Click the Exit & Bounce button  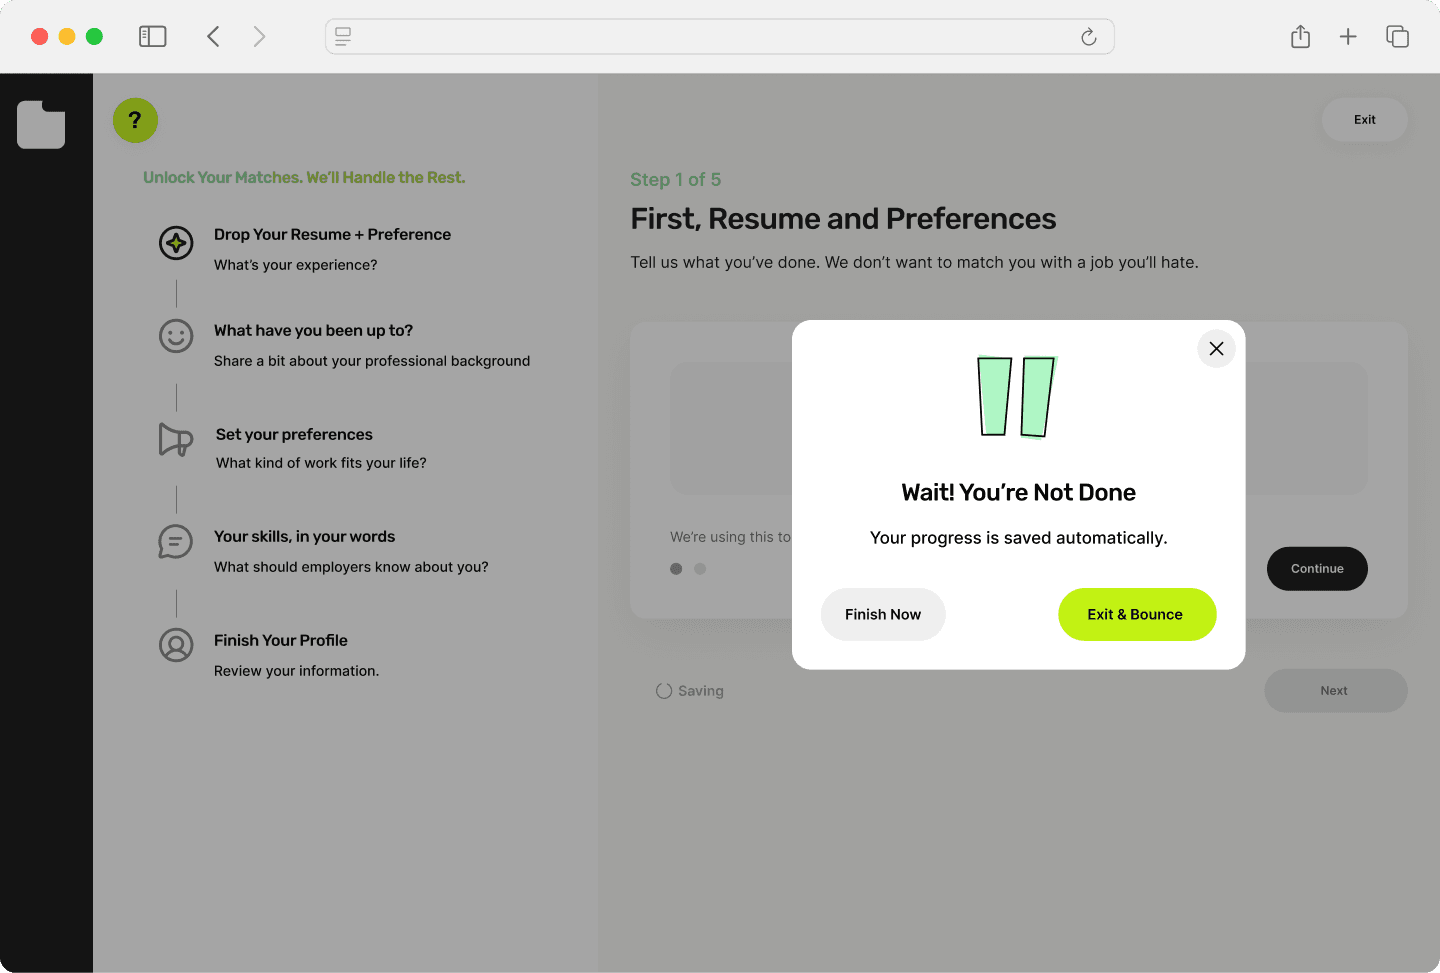coord(1137,614)
